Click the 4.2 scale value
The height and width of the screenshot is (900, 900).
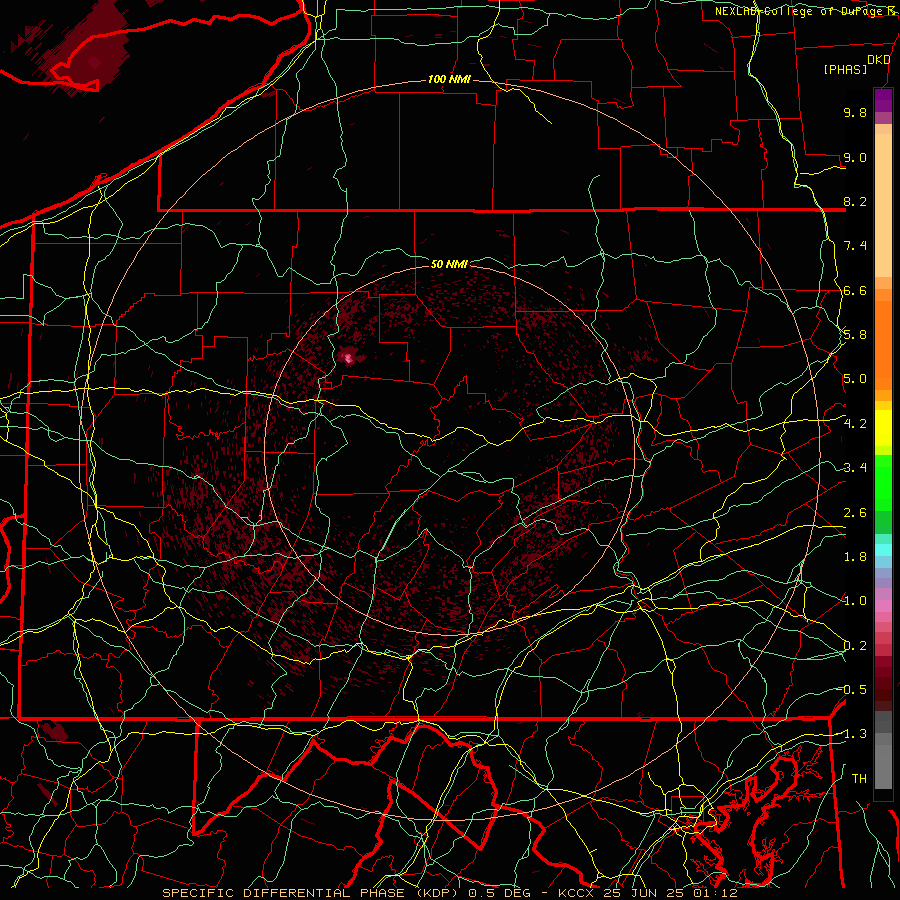tap(855, 424)
